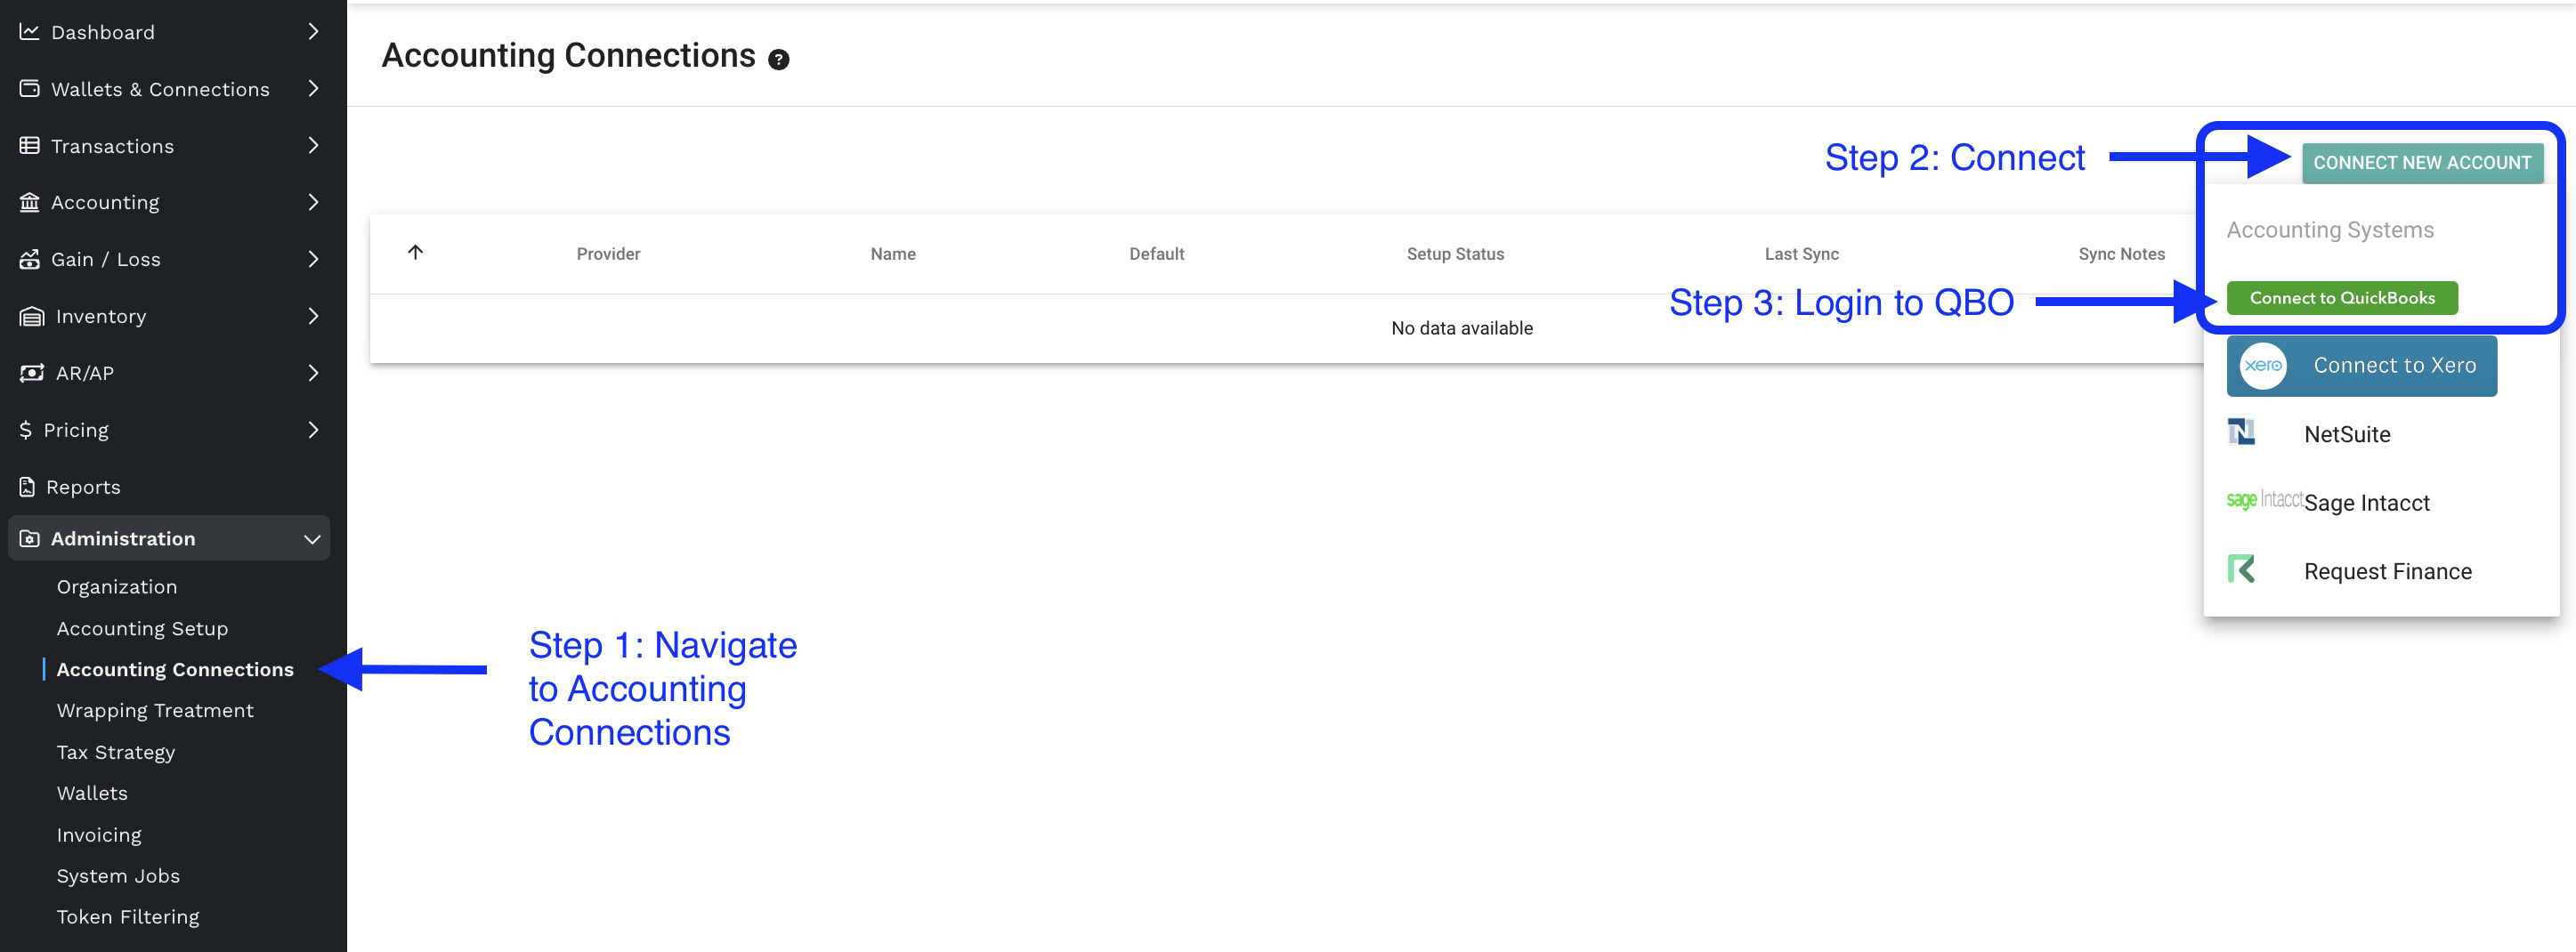Click Connect to Xero button label
2576x952 pixels.
point(2394,366)
